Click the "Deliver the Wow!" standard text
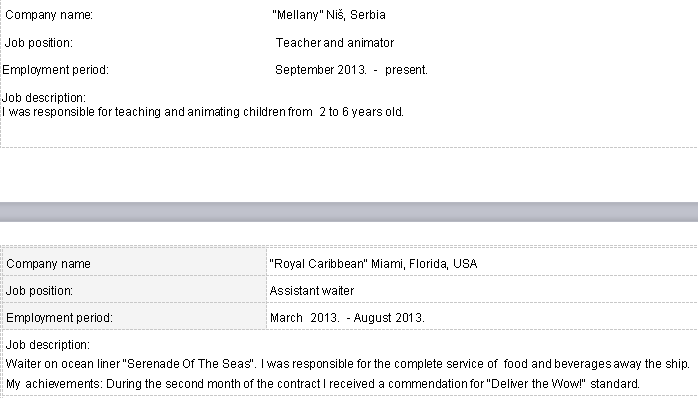The width and height of the screenshot is (698, 398). 563,383
